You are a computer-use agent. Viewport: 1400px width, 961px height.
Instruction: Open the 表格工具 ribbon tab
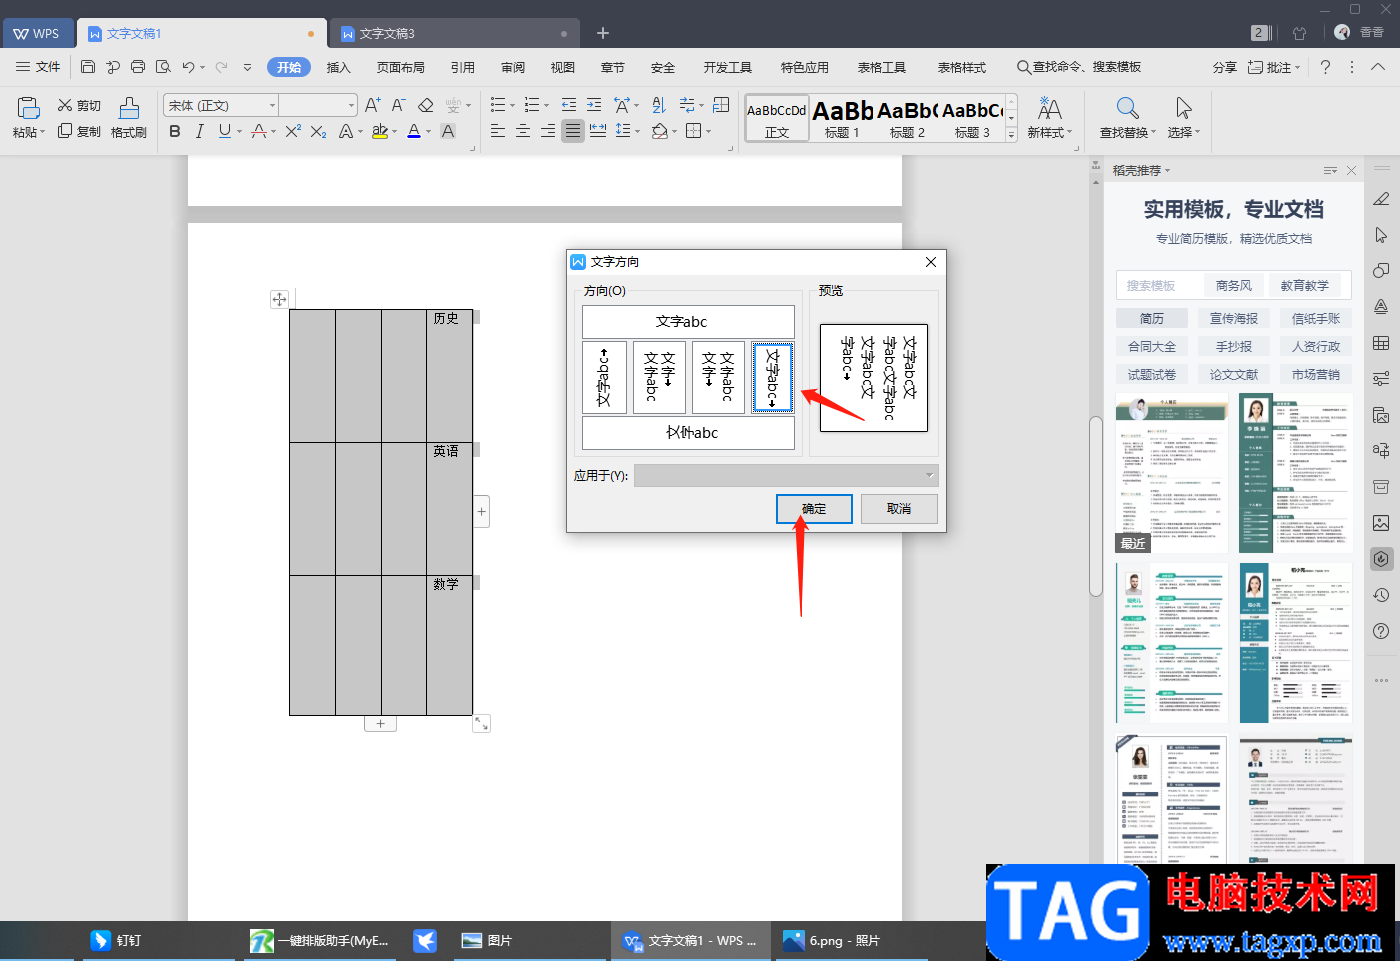click(x=882, y=67)
